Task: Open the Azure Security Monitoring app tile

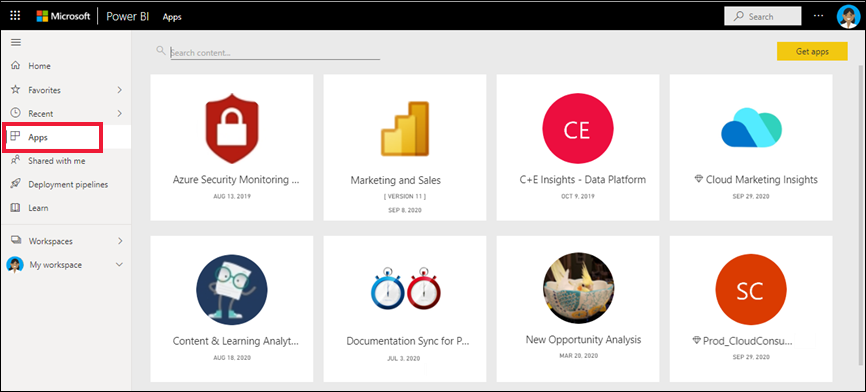Action: click(231, 147)
